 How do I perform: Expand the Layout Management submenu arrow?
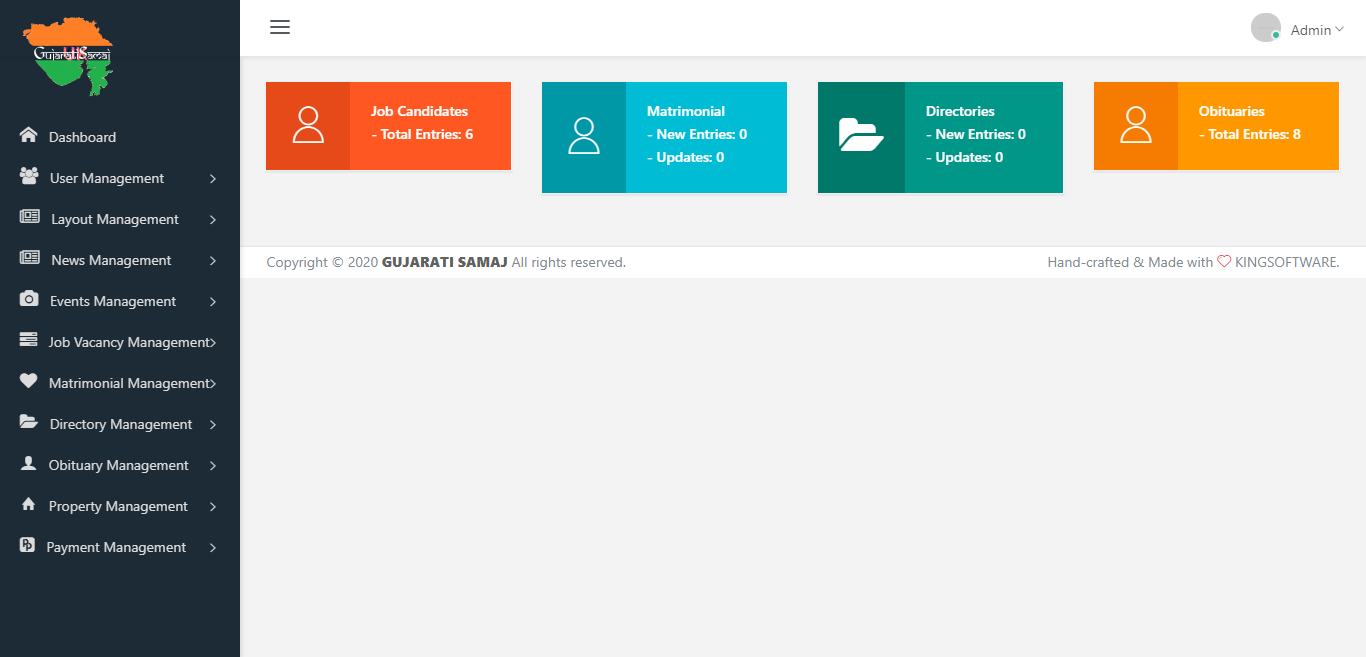(213, 220)
